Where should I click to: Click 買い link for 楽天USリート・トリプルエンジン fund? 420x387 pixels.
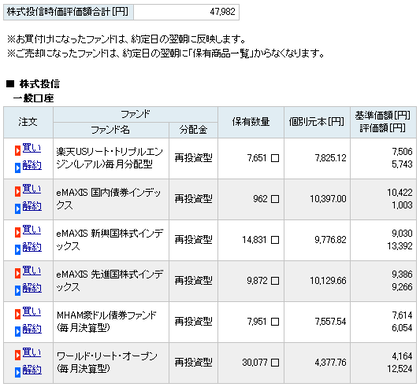point(32,149)
